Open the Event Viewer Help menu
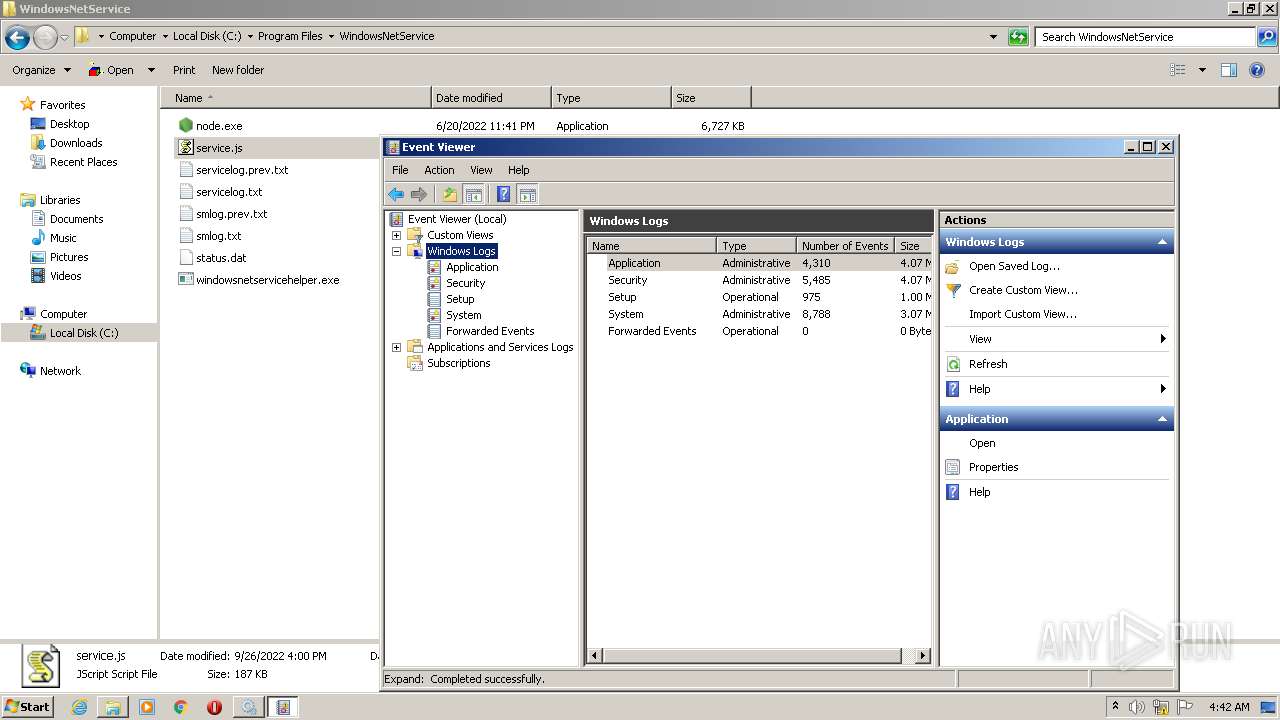Image resolution: width=1280 pixels, height=720 pixels. (x=518, y=170)
